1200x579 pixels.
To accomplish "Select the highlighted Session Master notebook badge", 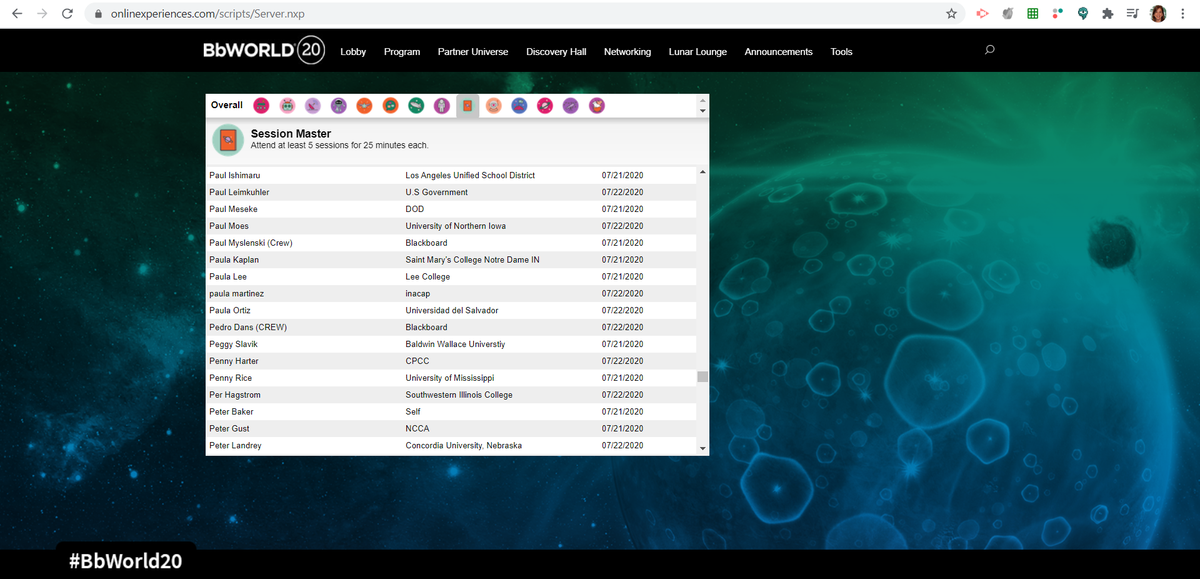I will (x=468, y=105).
